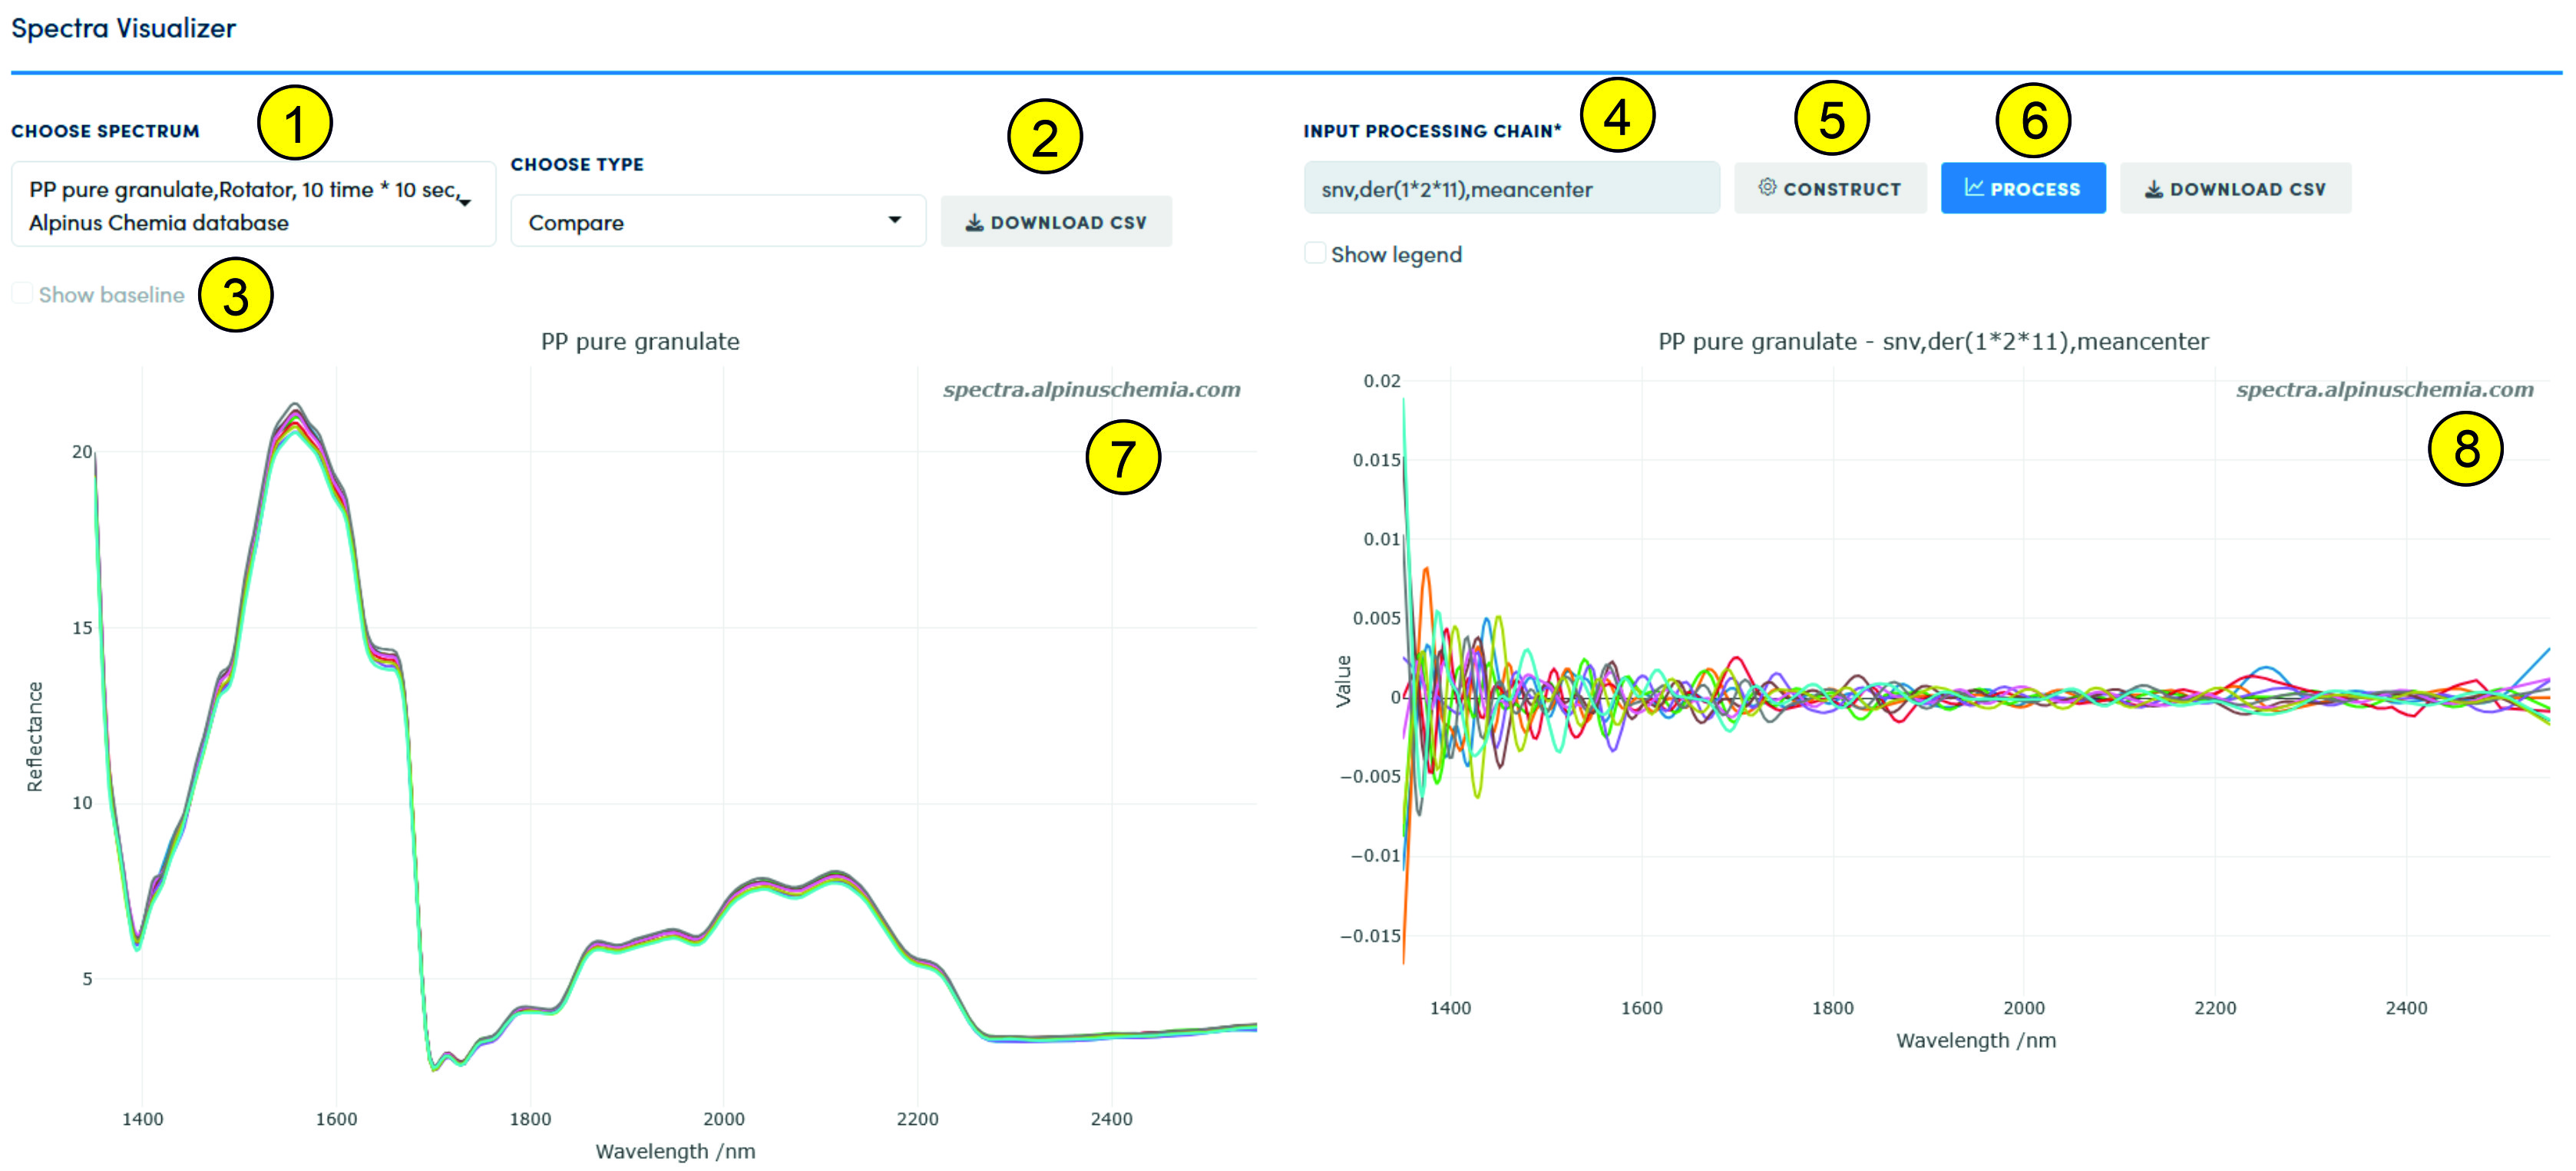Expand the Compare type dropdown

[x=717, y=221]
